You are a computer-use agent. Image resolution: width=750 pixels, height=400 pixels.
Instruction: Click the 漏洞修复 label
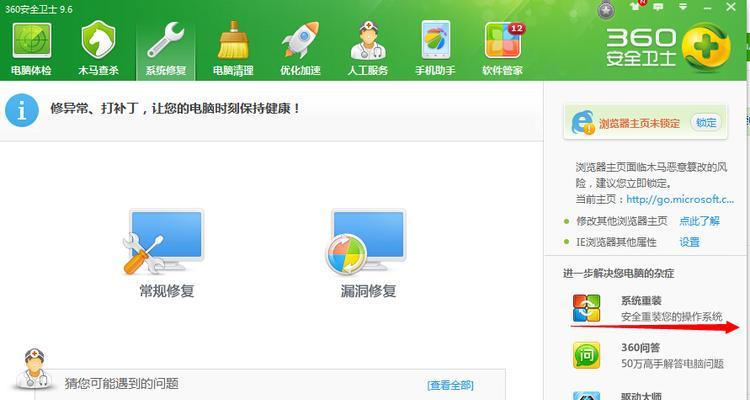368,290
